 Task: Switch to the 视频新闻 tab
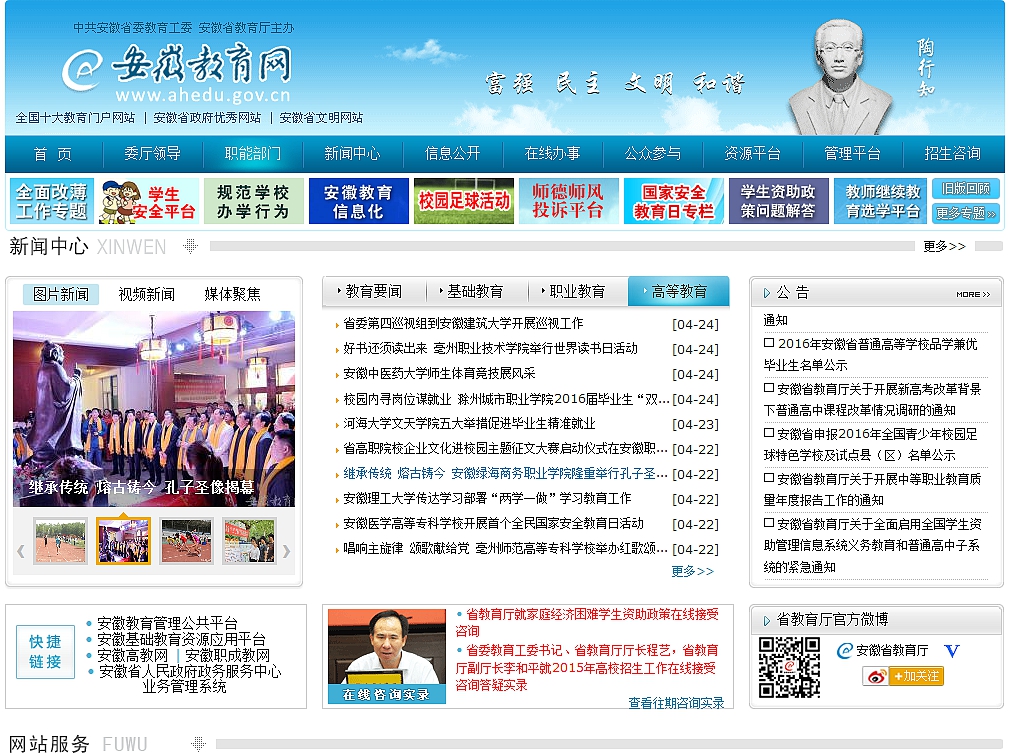tap(146, 294)
